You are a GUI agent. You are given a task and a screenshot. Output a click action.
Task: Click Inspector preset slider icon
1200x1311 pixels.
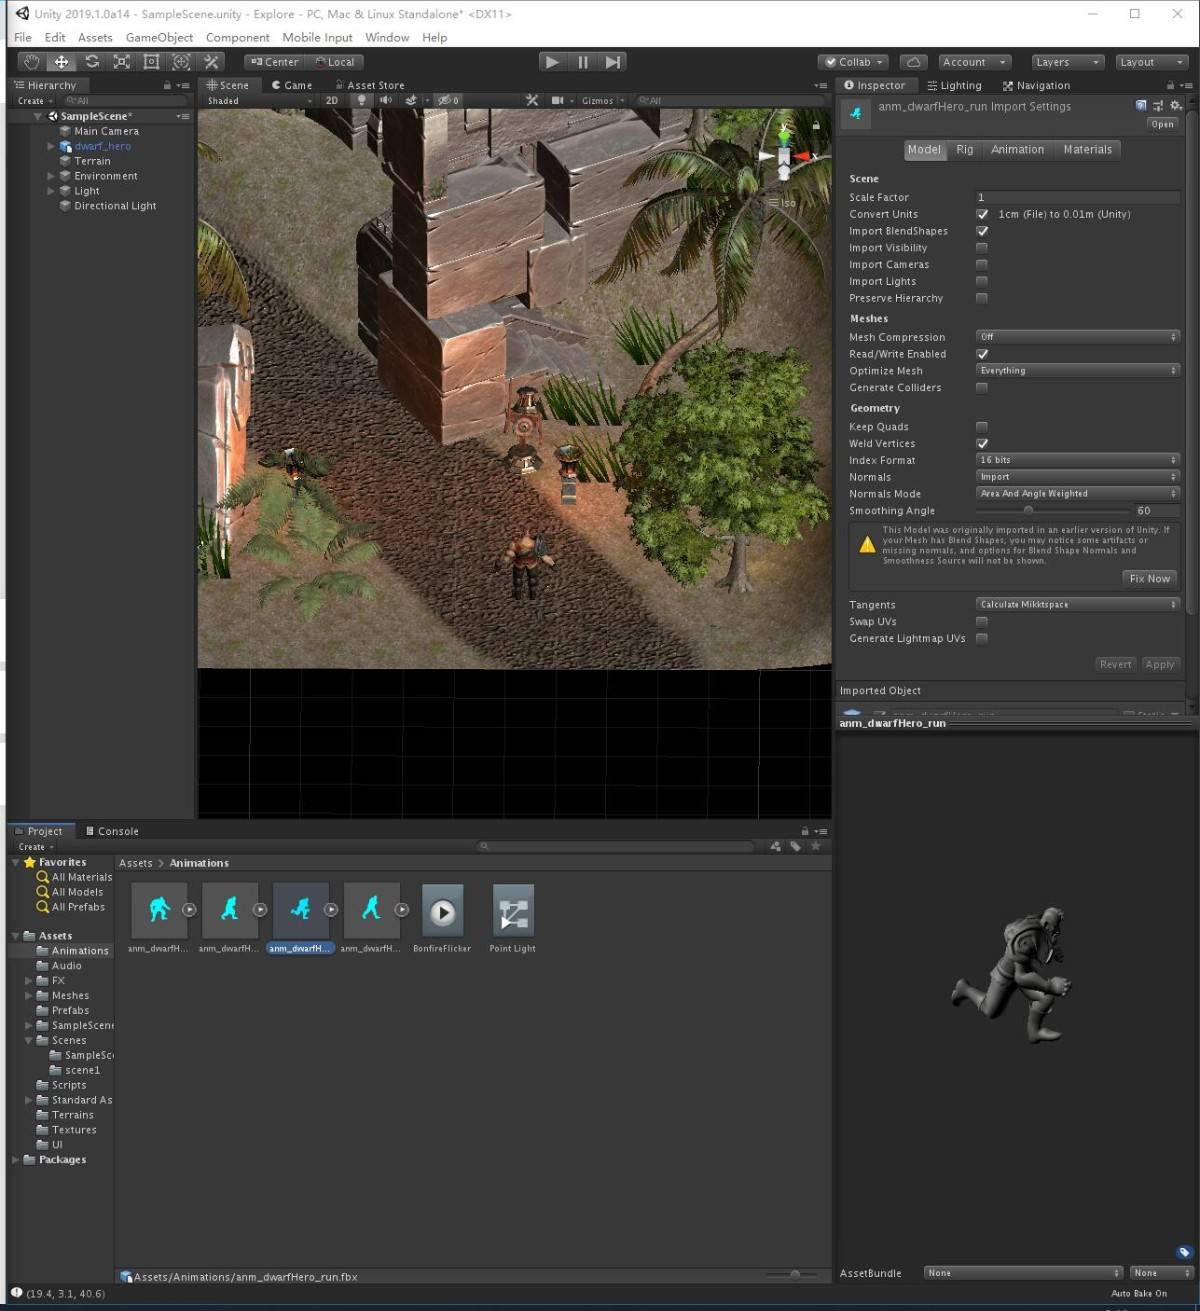[x=1158, y=106]
